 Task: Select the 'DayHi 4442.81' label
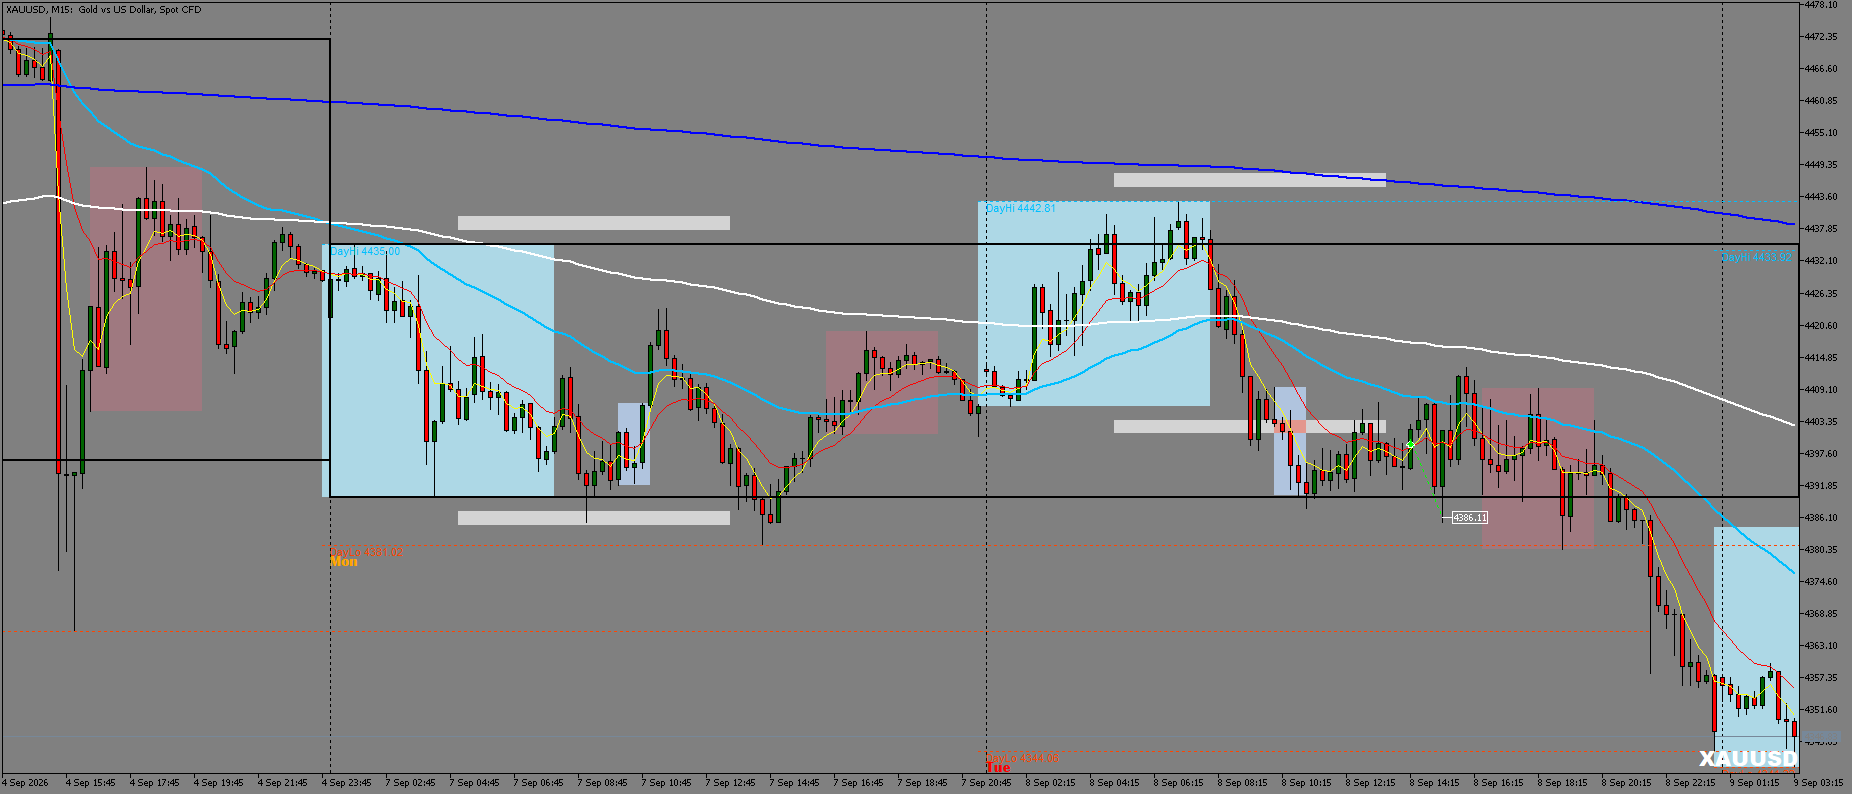pos(1020,209)
